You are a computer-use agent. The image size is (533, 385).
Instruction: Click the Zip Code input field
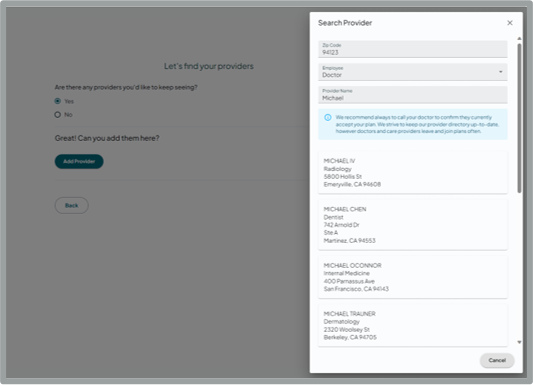413,49
